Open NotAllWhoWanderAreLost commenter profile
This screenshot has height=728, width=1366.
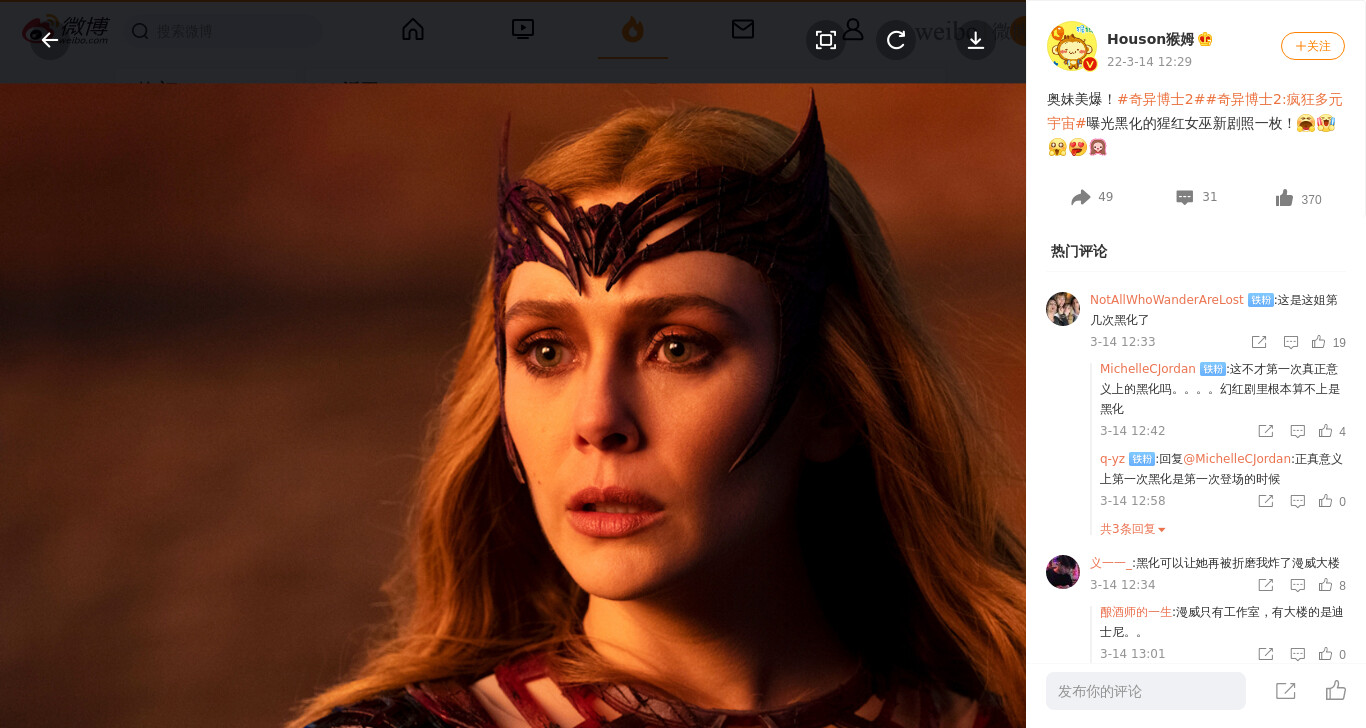(x=1166, y=300)
